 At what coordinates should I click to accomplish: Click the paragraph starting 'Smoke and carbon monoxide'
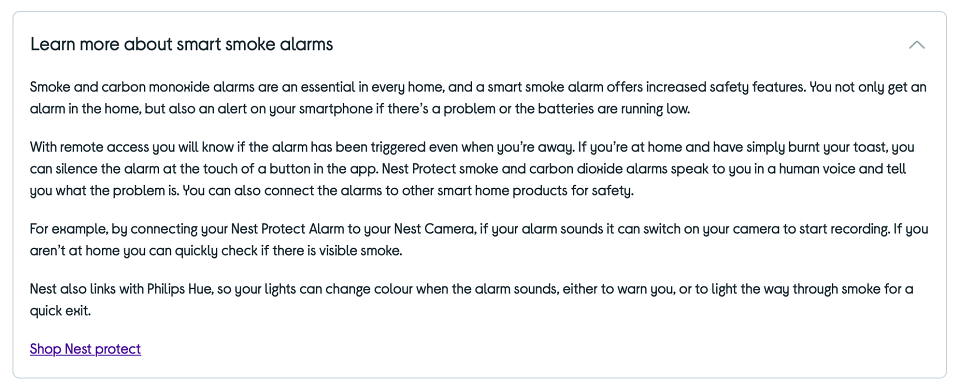478,99
